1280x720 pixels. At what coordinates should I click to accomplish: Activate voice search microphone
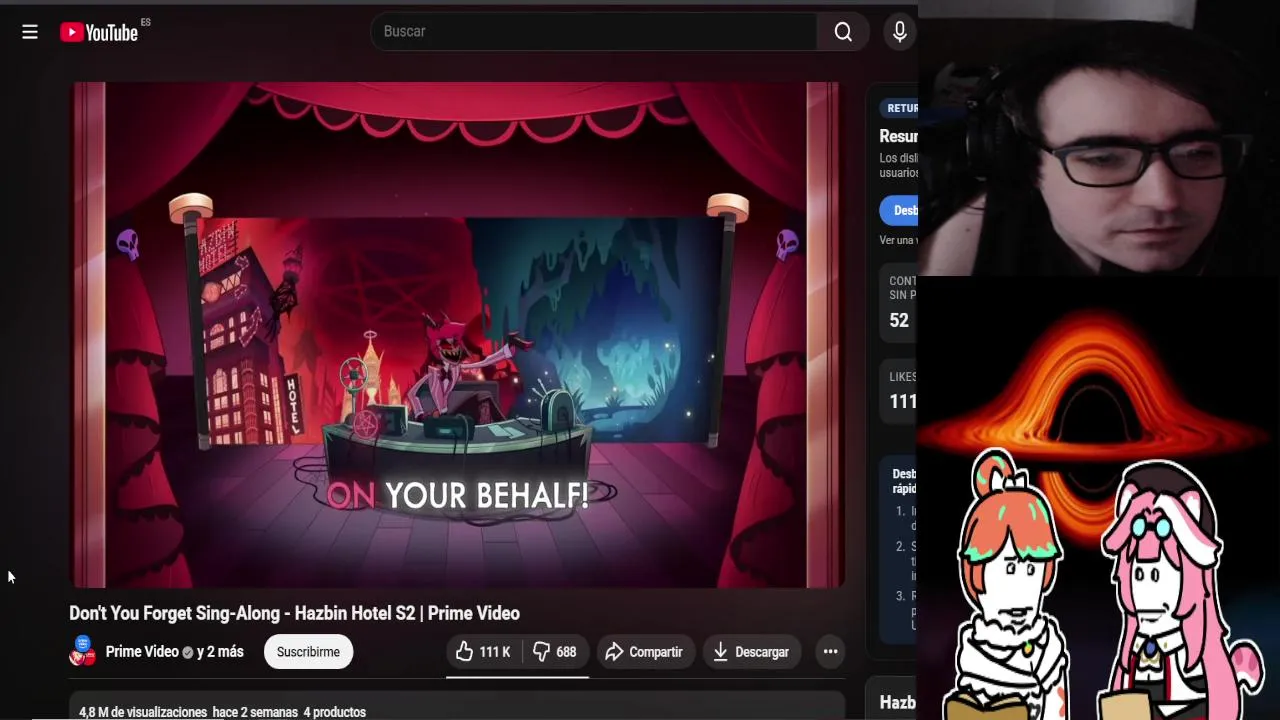900,32
